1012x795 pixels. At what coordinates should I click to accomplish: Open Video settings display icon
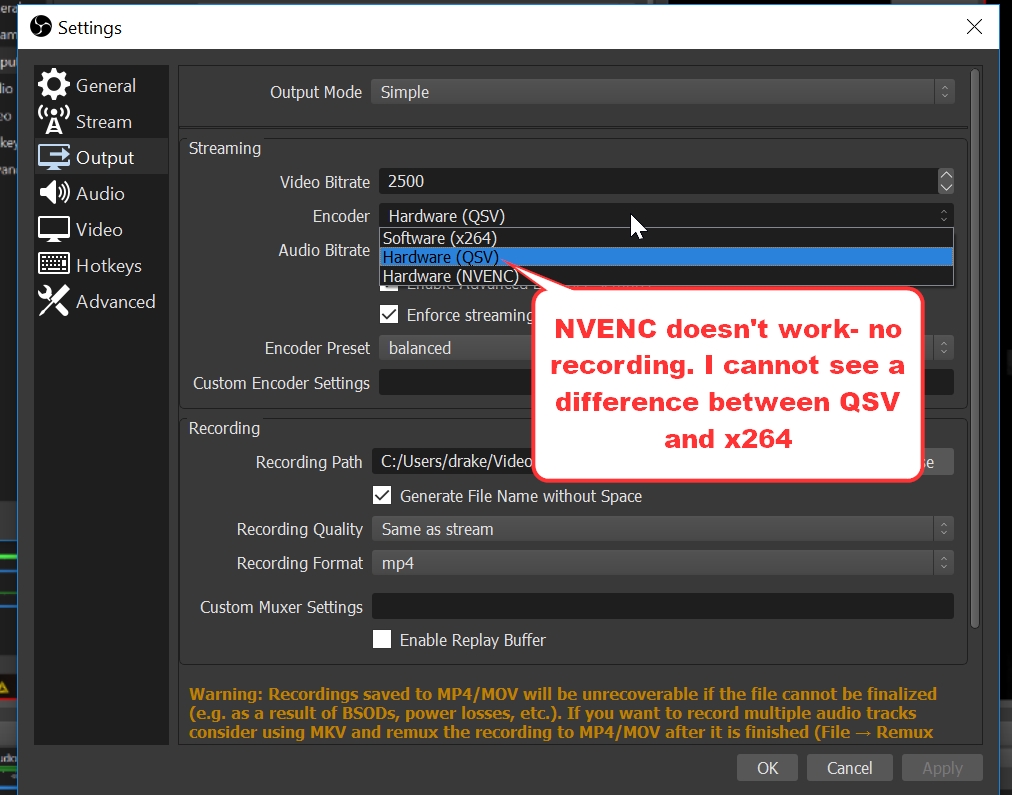tap(54, 229)
